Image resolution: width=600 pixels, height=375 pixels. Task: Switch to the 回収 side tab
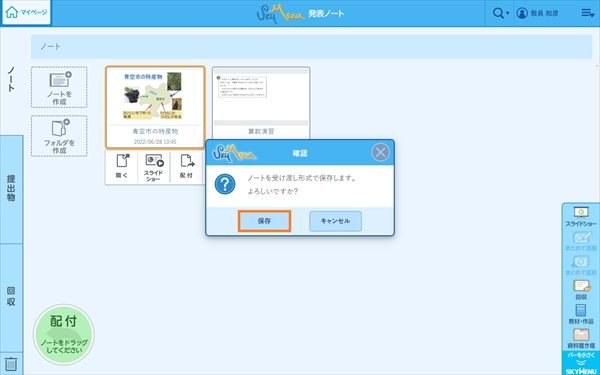tap(11, 297)
